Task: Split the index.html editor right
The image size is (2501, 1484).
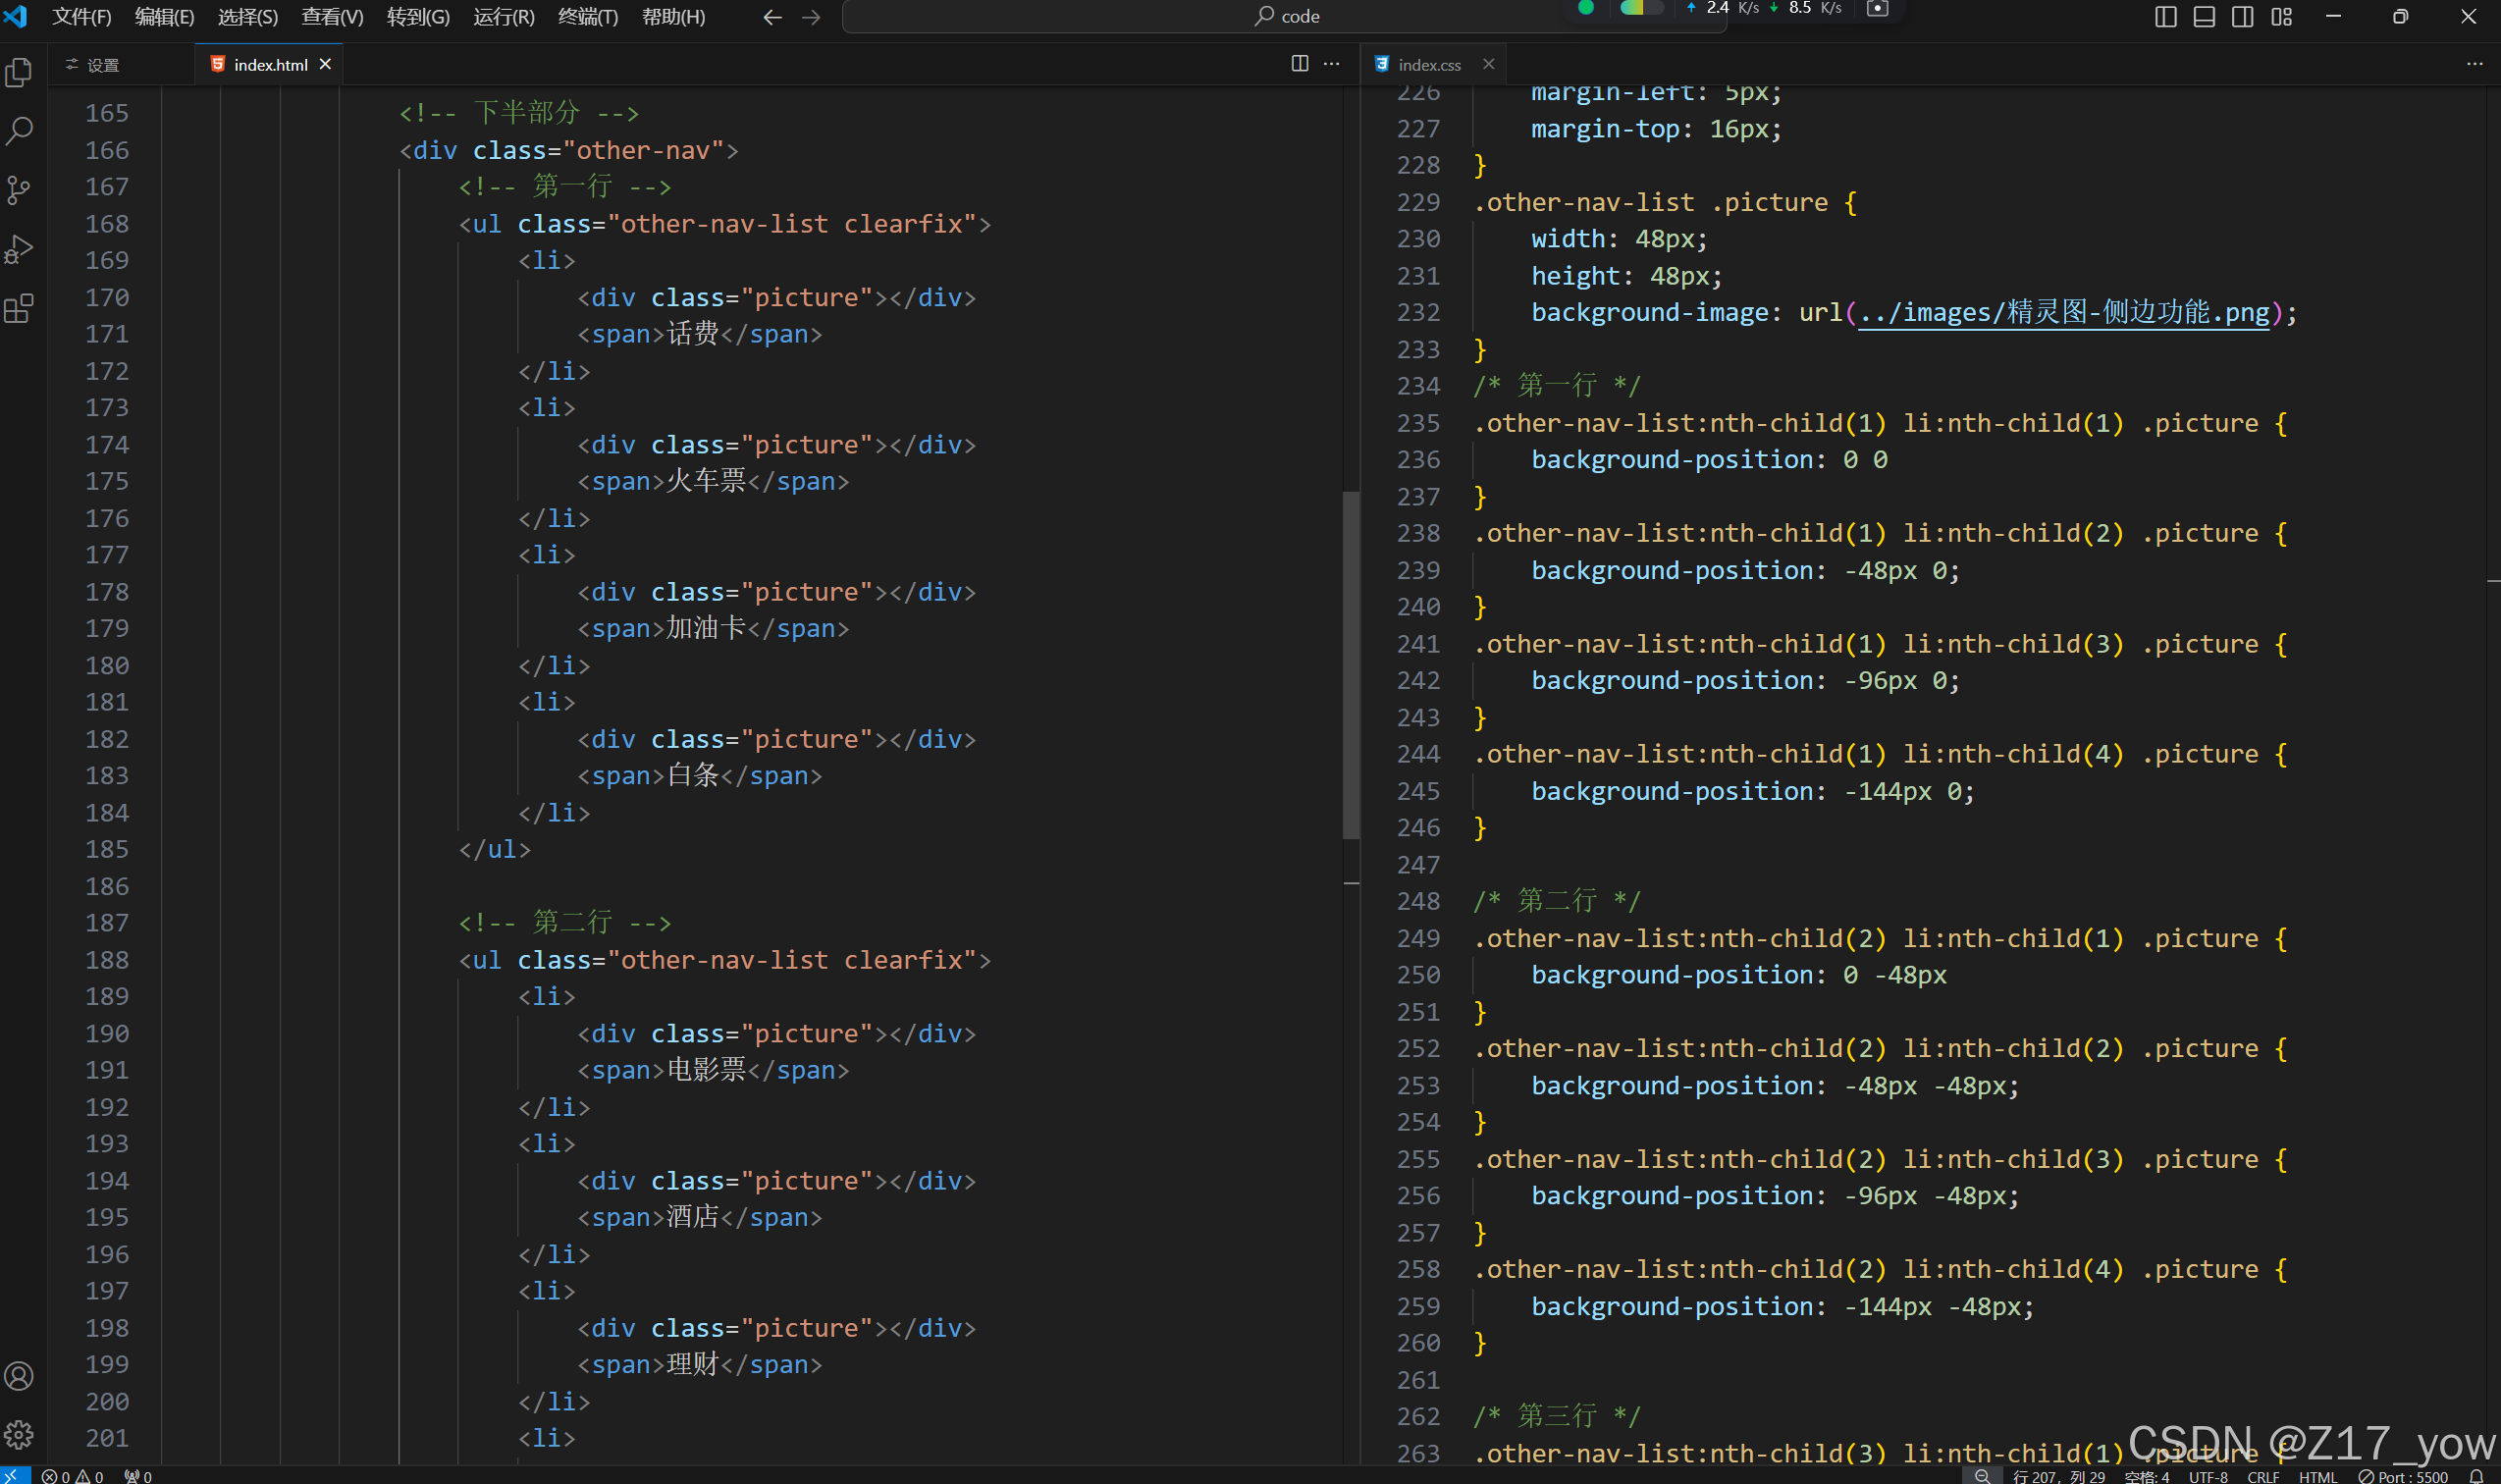Action: point(1299,64)
